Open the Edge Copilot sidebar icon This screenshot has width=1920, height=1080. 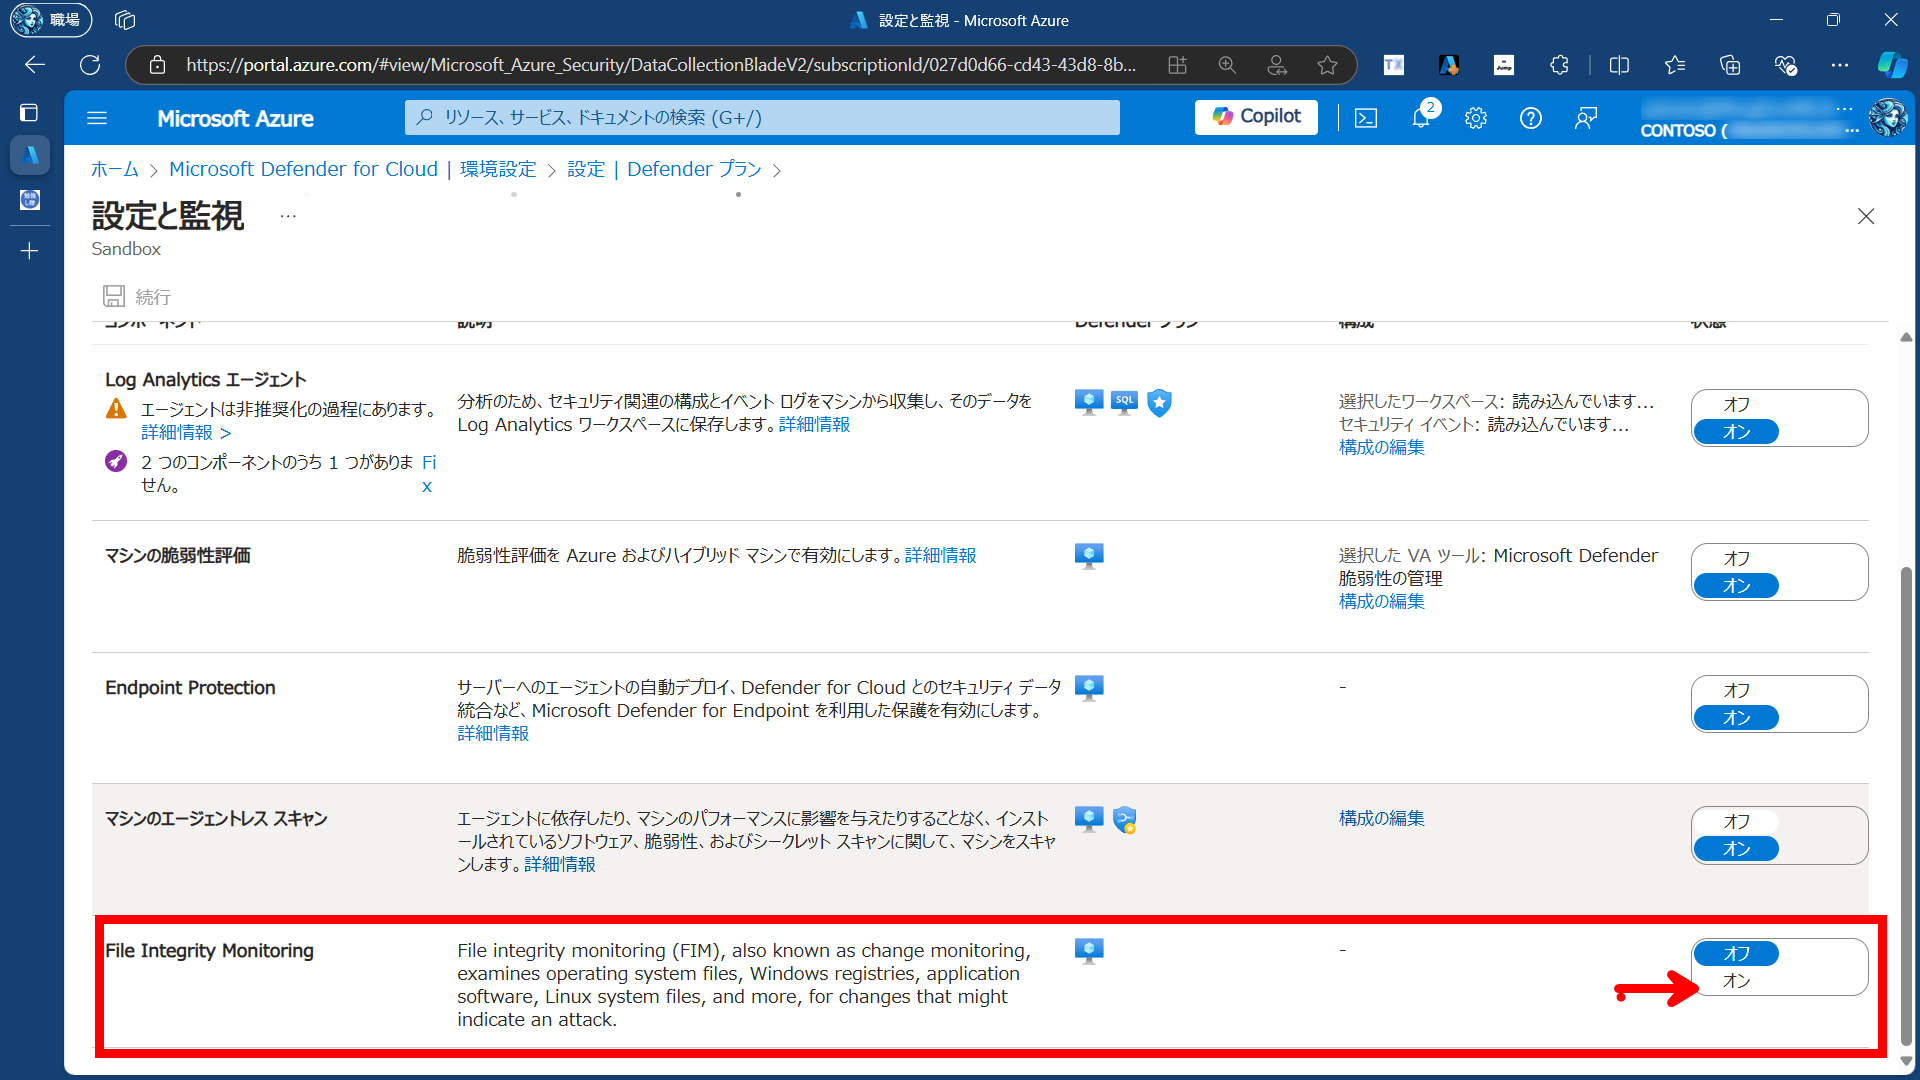click(1891, 65)
